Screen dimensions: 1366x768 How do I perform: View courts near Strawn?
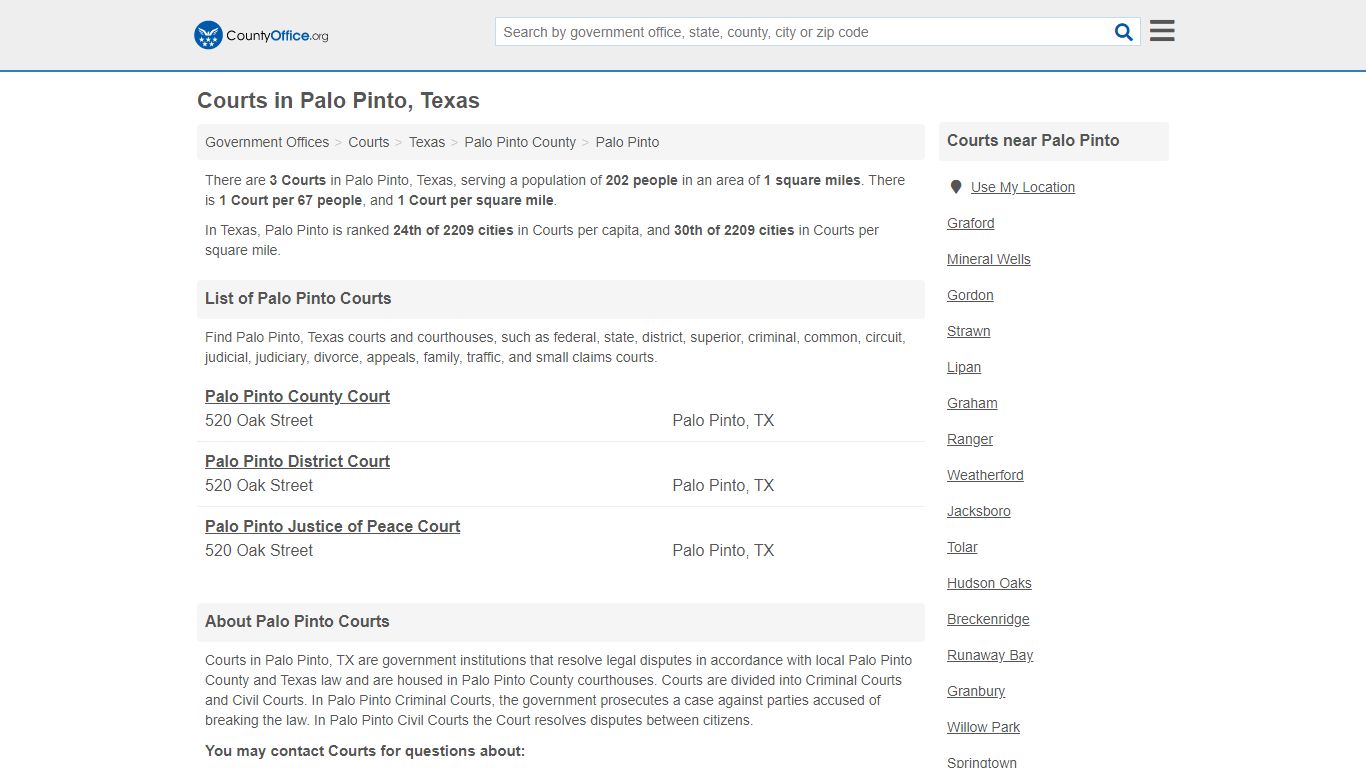969,331
